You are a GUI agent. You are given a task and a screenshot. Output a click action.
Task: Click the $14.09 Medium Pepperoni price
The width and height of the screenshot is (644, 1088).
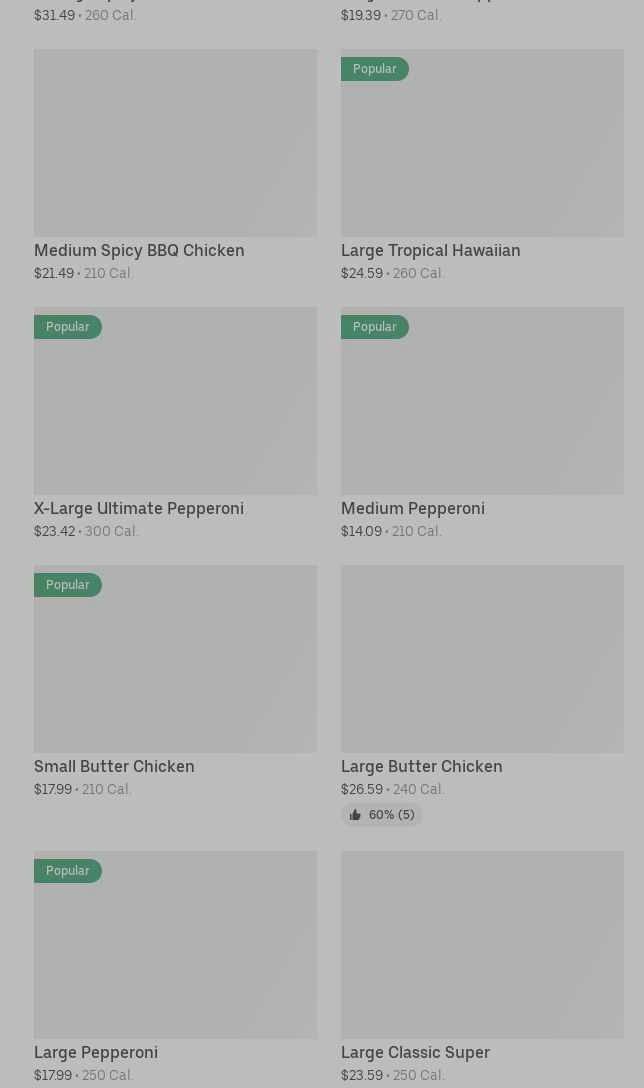(x=361, y=531)
